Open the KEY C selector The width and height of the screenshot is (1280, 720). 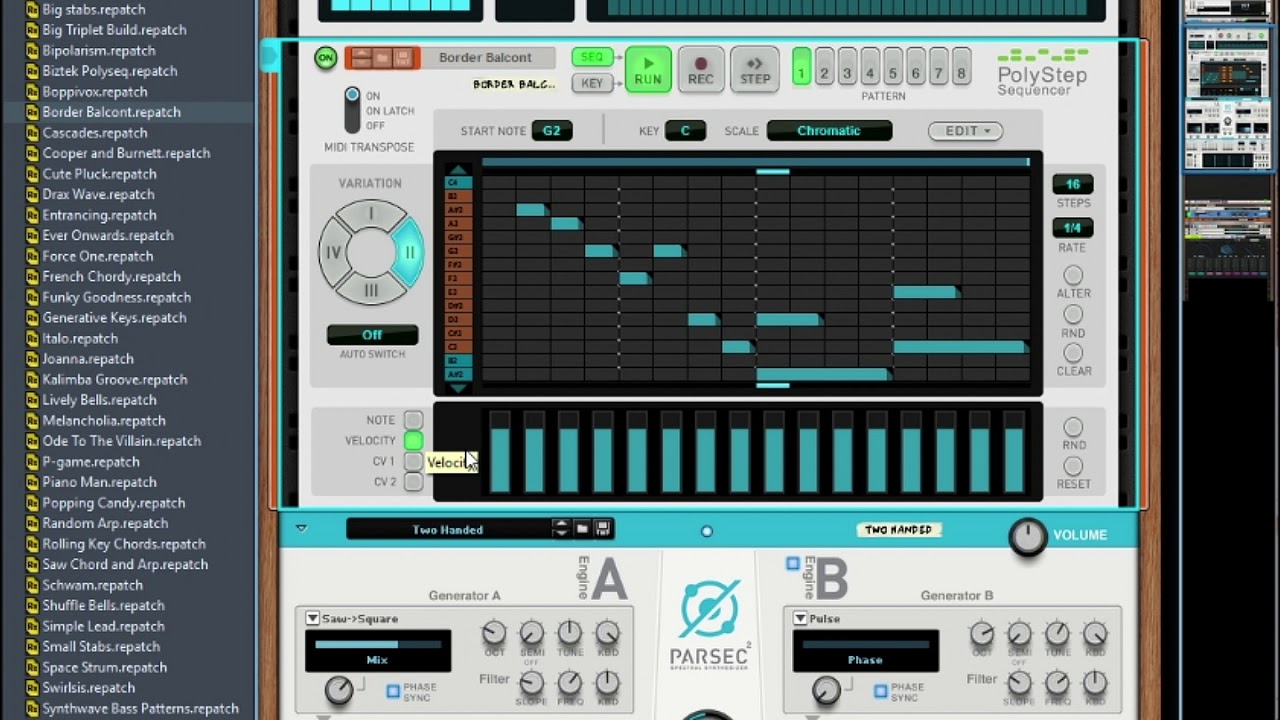click(x=685, y=131)
